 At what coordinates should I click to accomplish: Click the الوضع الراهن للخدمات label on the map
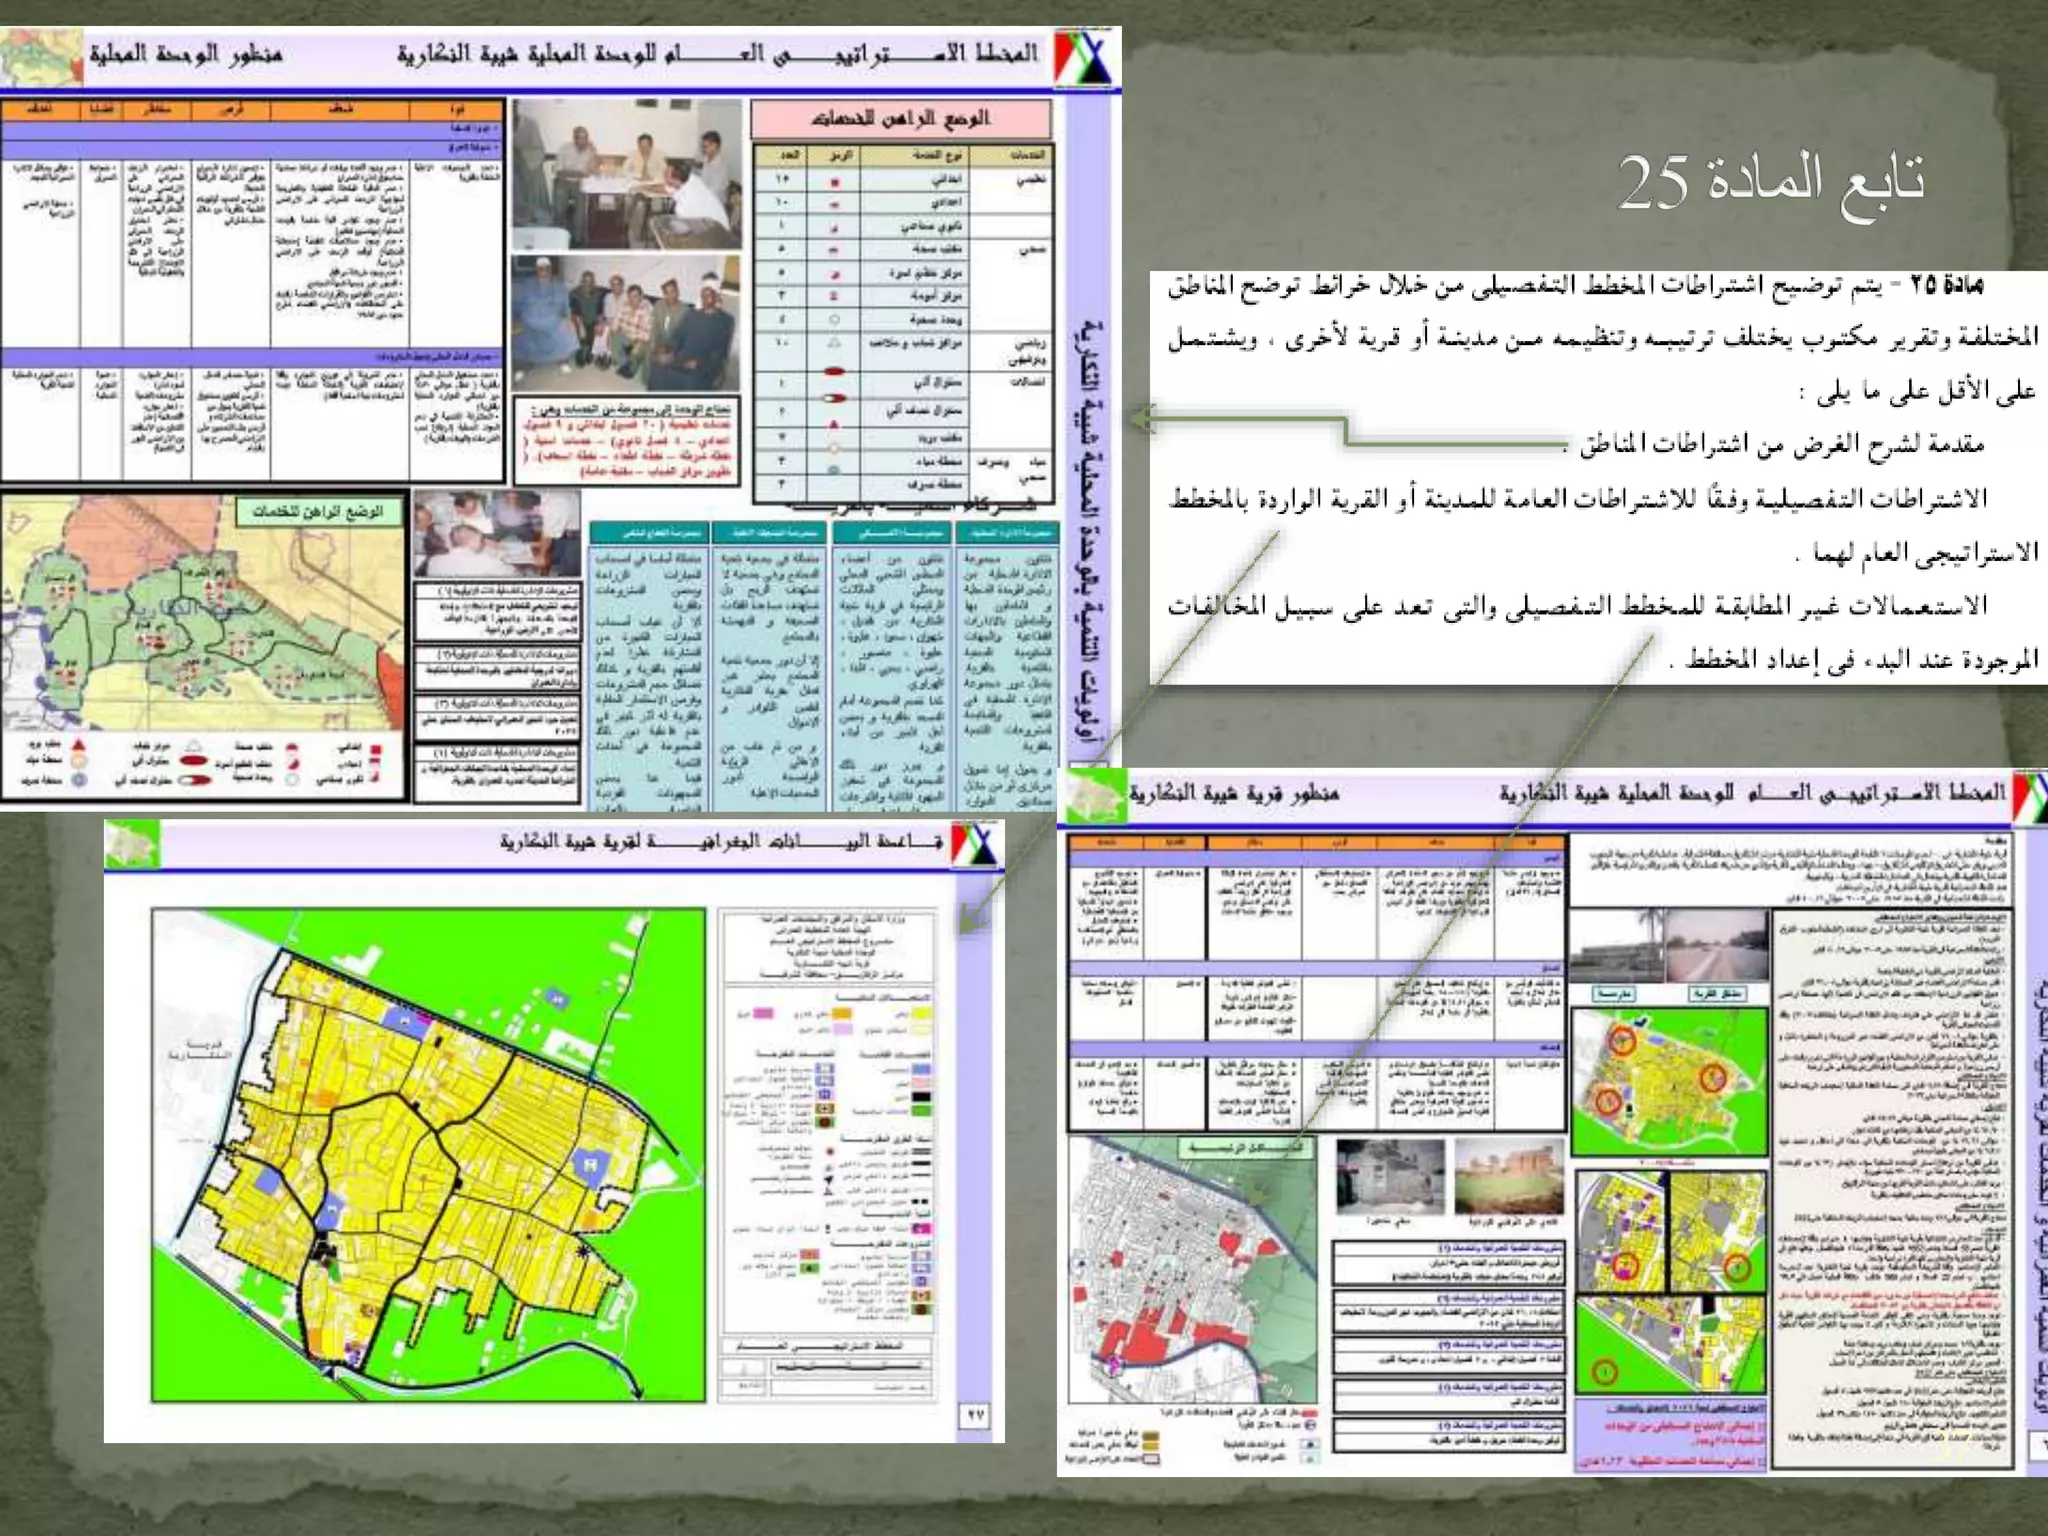click(x=317, y=512)
